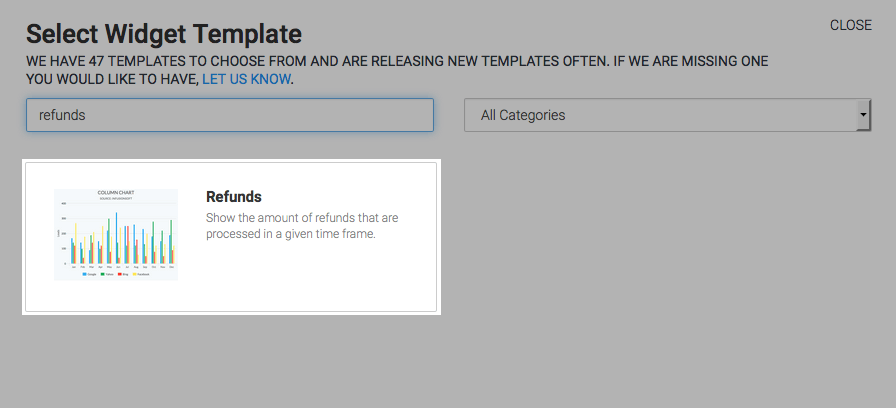This screenshot has height=408, width=896.
Task: Close the Select Widget Template dialog
Action: (850, 25)
